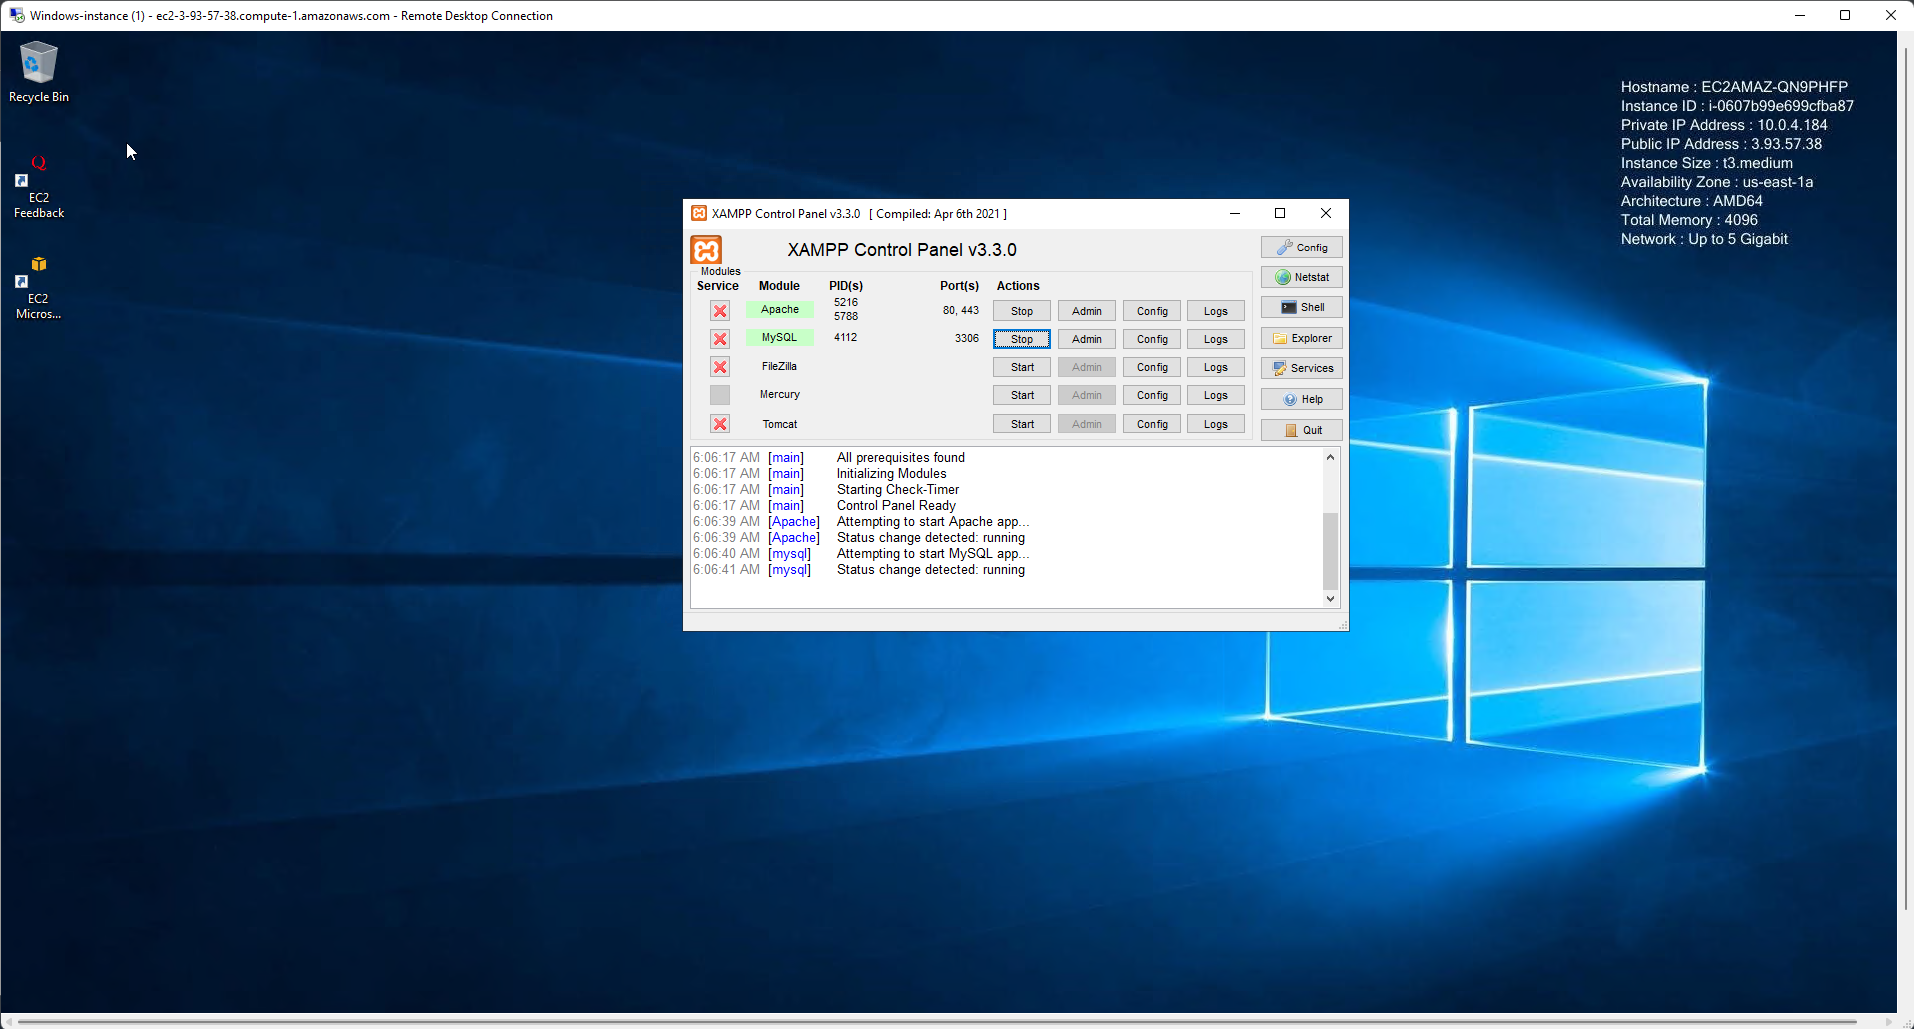
Task: Open the Windows Services list
Action: coord(1301,368)
